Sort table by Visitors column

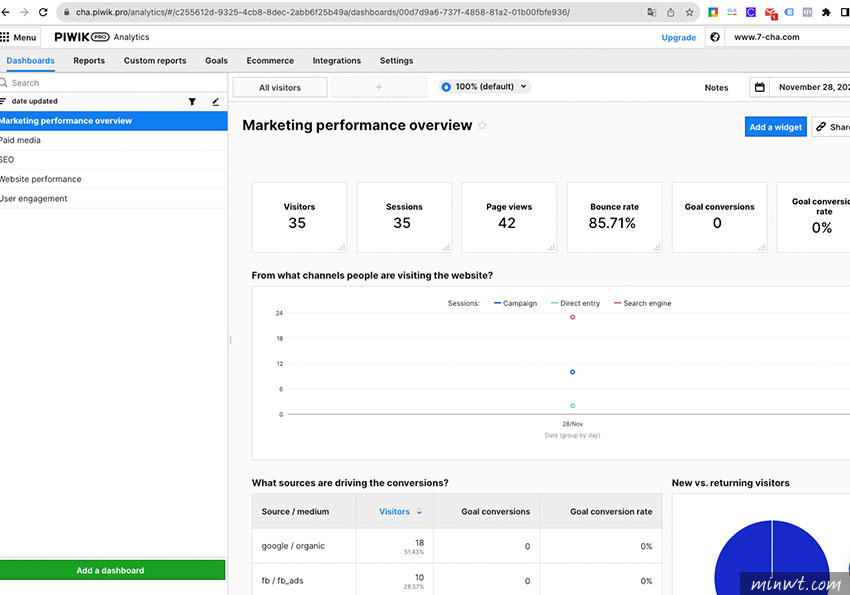click(395, 511)
